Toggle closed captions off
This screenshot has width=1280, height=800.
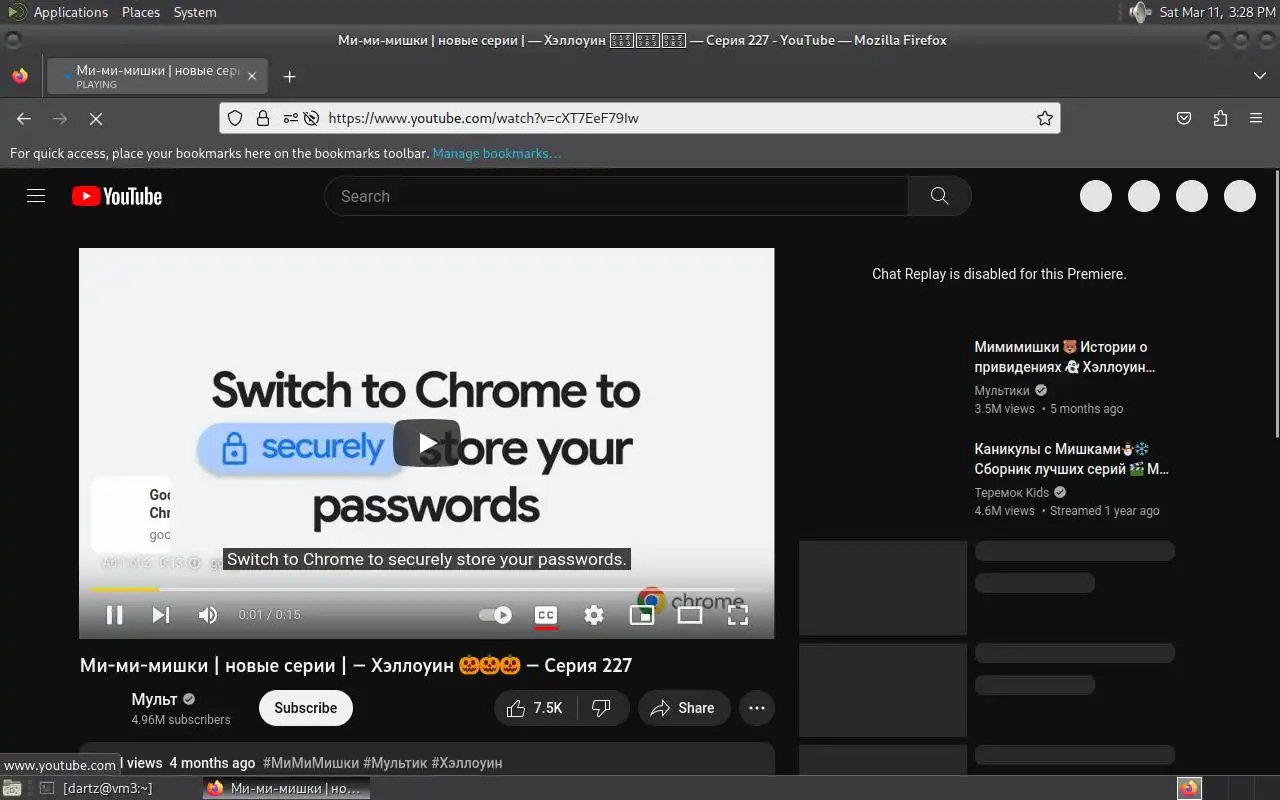[546, 615]
